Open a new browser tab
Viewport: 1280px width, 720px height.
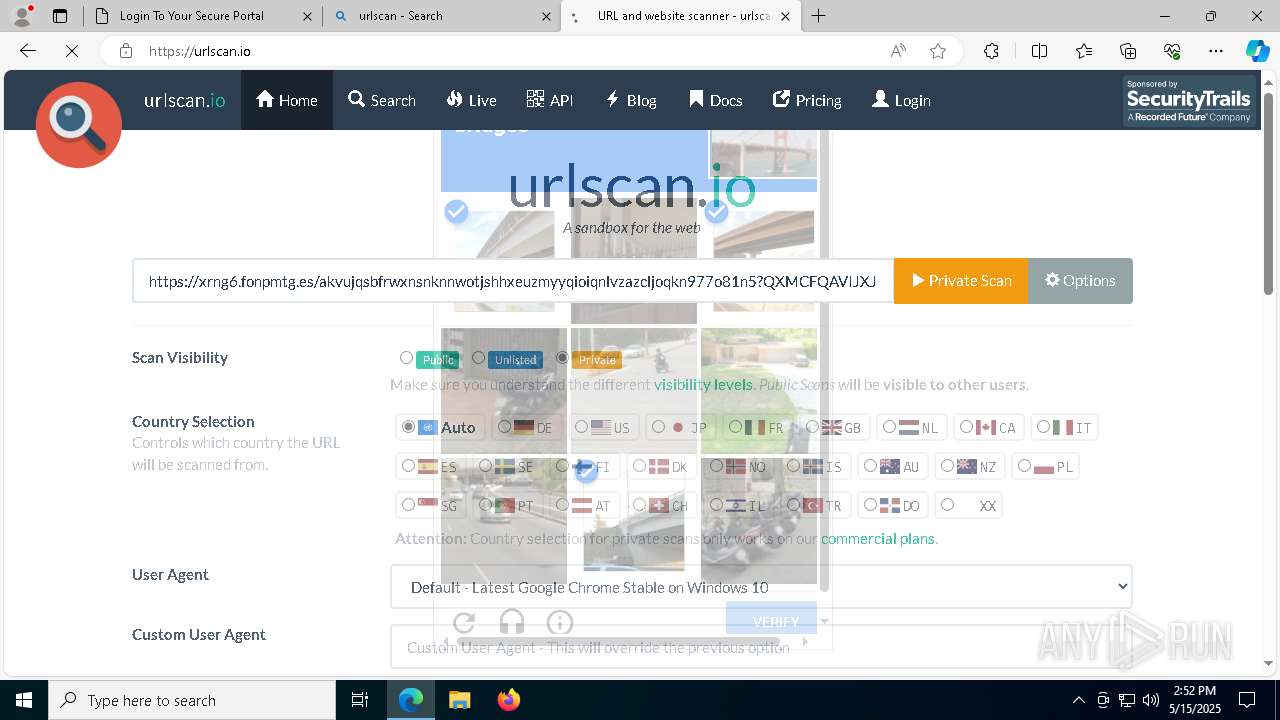point(819,16)
